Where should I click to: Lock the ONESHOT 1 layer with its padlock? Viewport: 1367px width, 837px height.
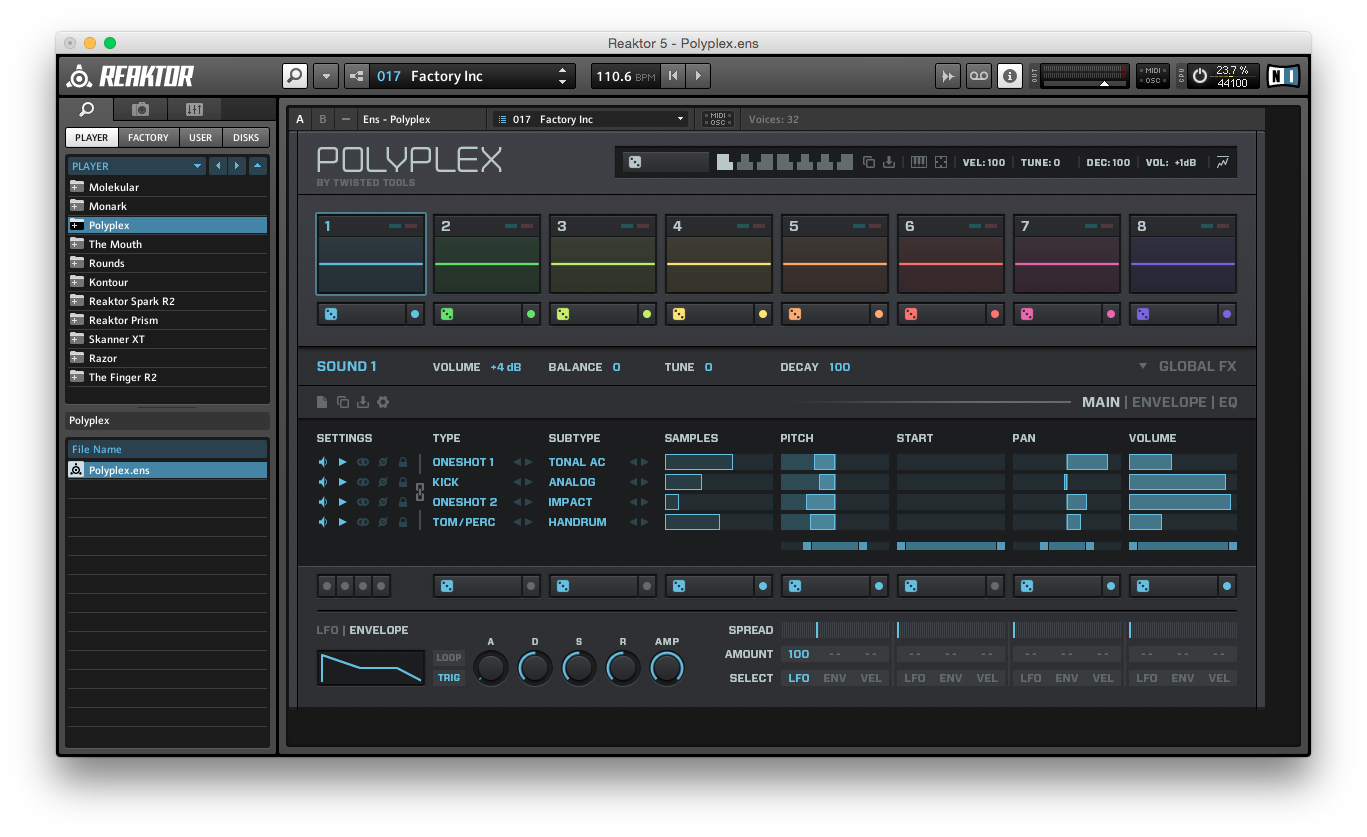402,461
